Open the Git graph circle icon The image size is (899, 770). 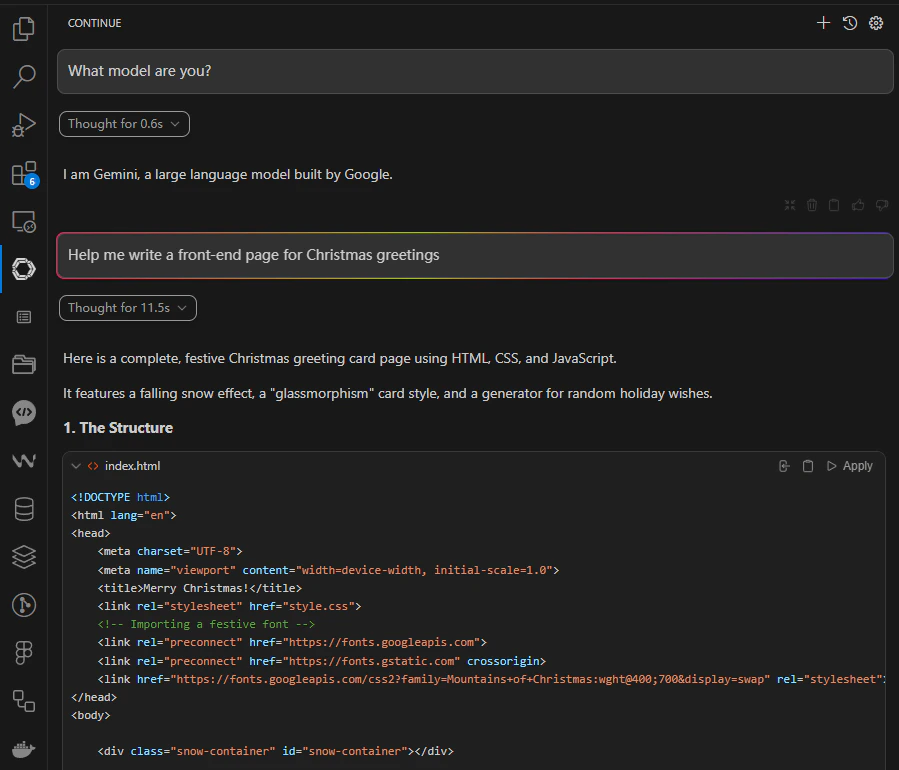pos(24,604)
